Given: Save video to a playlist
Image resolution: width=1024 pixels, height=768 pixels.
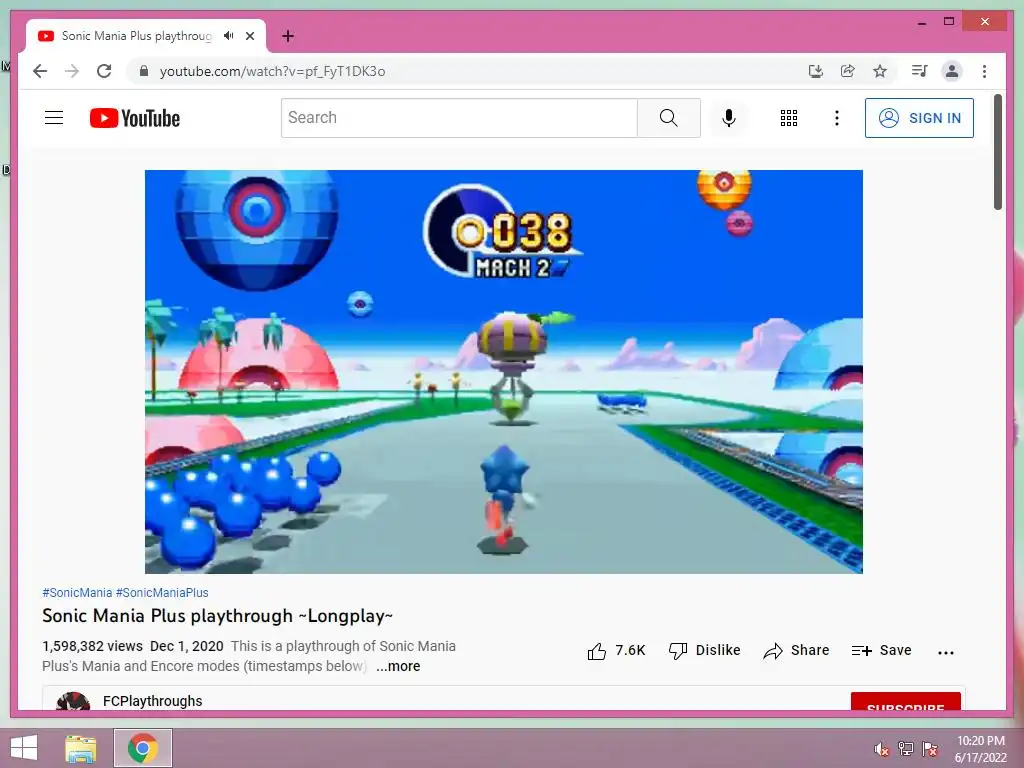Looking at the screenshot, I should [881, 650].
